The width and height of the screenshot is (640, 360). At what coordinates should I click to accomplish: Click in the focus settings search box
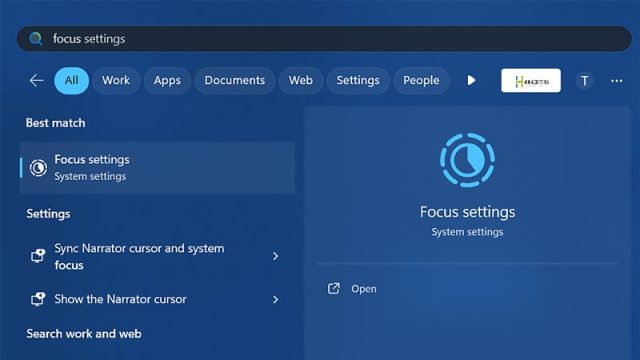[324, 39]
